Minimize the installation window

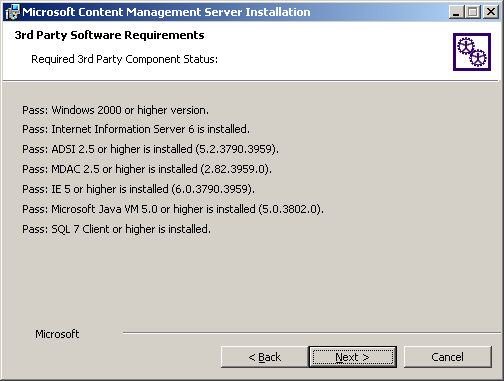click(x=456, y=12)
